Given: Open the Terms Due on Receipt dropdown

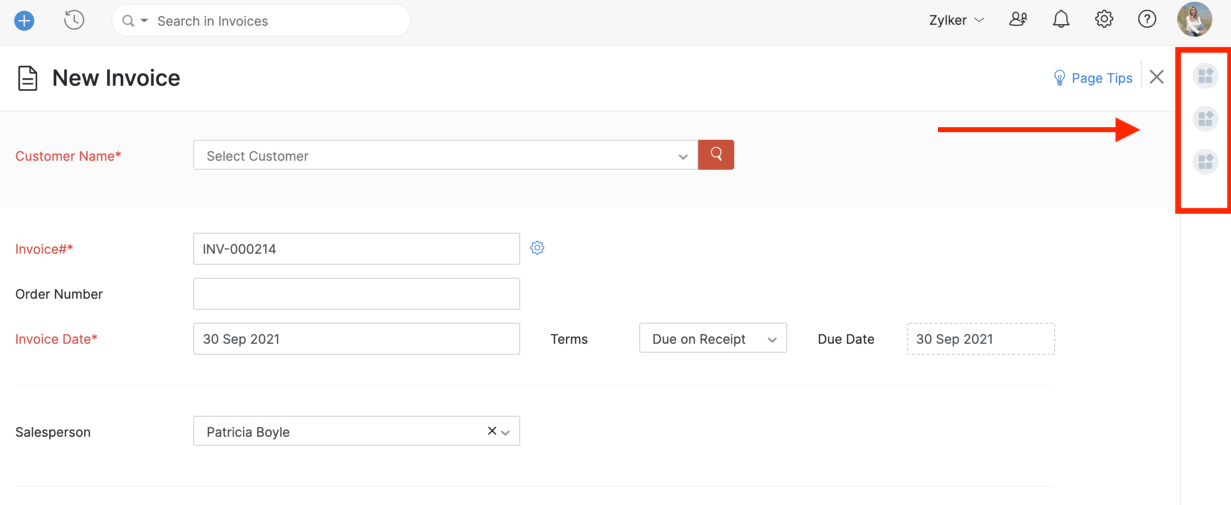Looking at the screenshot, I should [712, 339].
